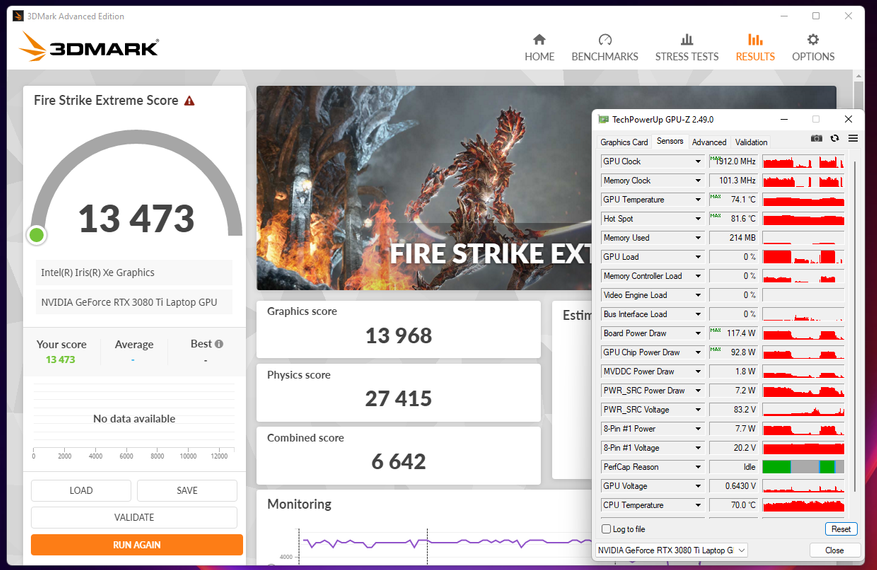
Task: Expand the GPU Temperature sensor dropdown
Action: coord(698,200)
